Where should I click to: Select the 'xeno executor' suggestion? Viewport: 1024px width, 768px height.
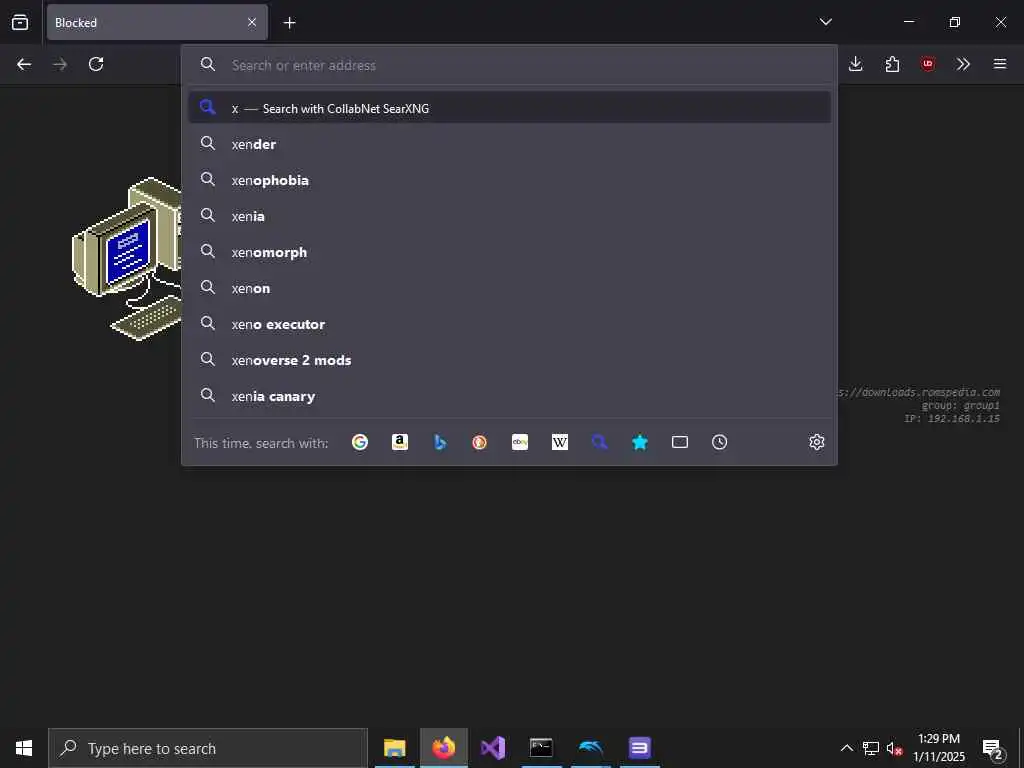click(509, 323)
